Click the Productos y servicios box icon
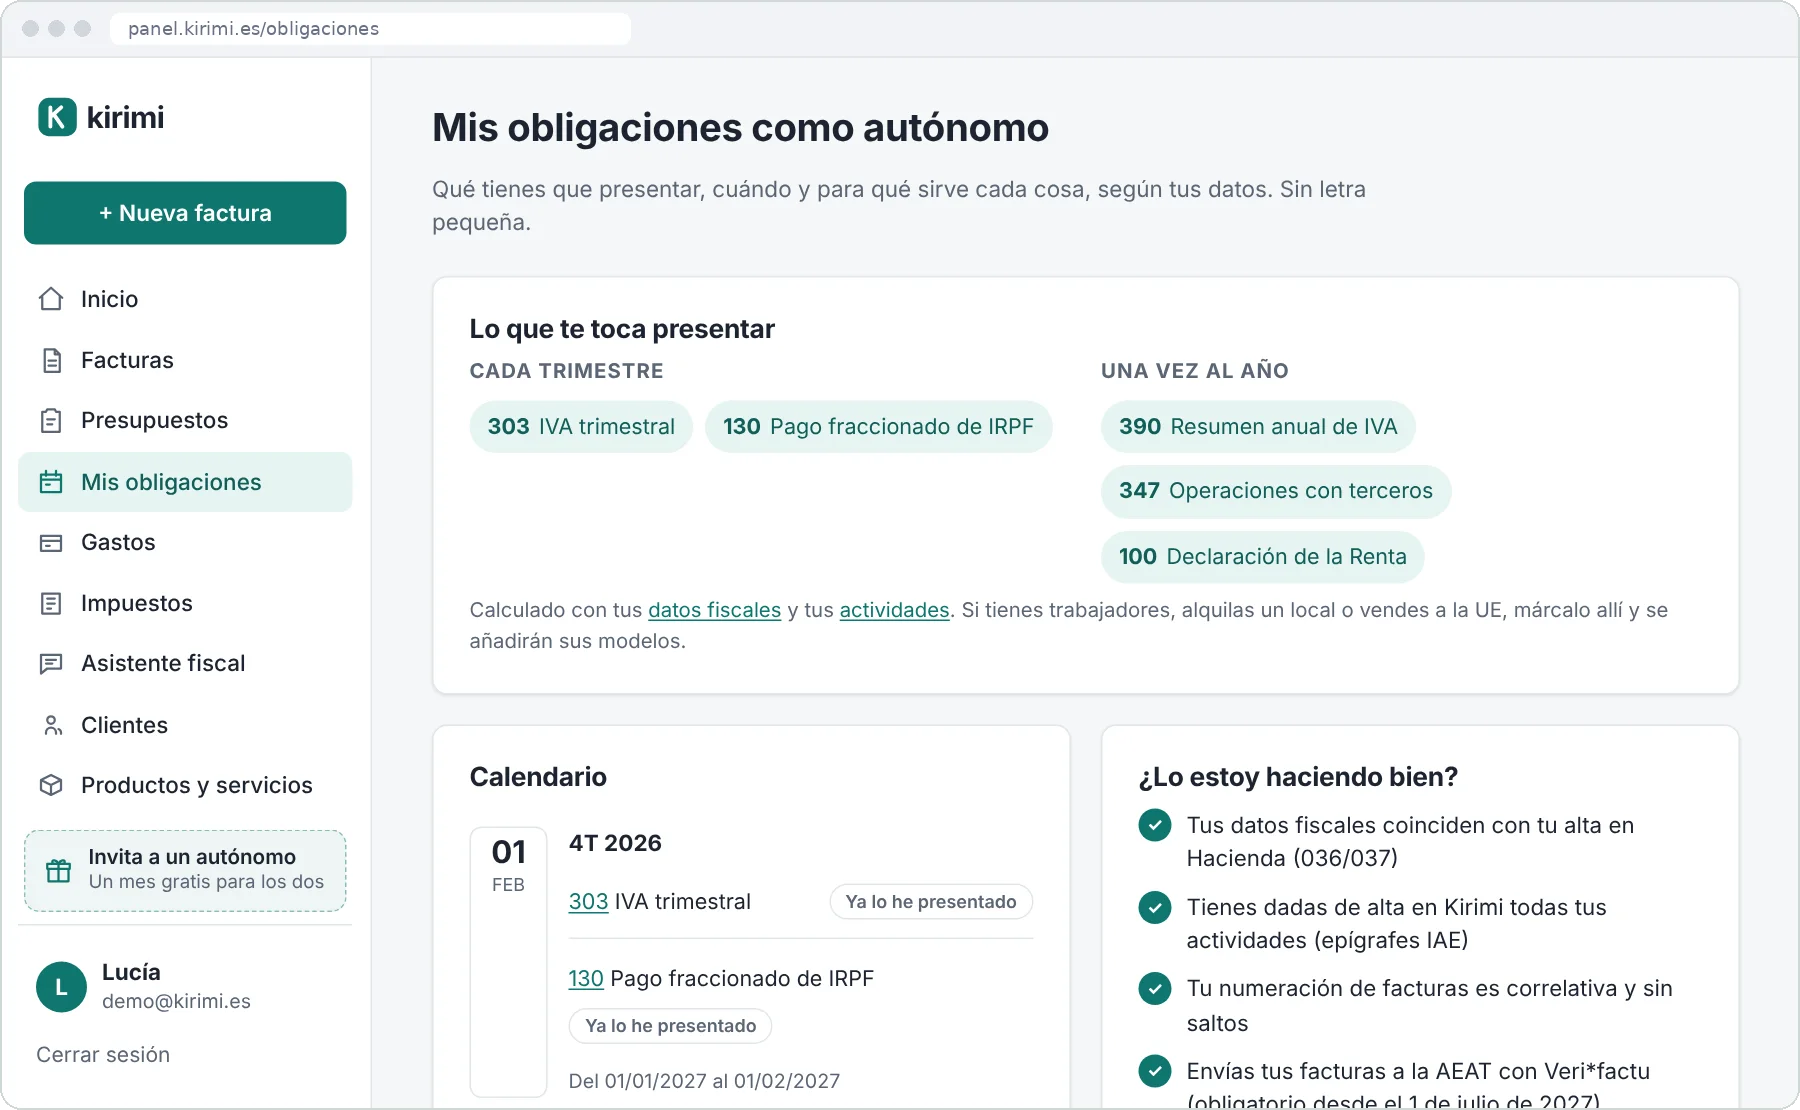Screen dimensions: 1800x1110 point(51,786)
